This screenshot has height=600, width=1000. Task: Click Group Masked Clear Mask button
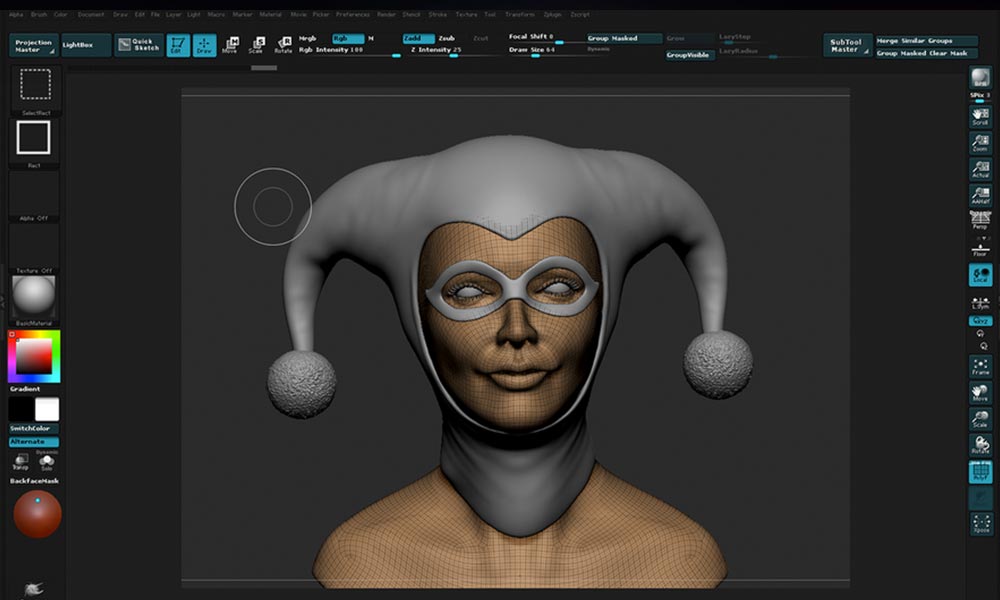[x=926, y=54]
